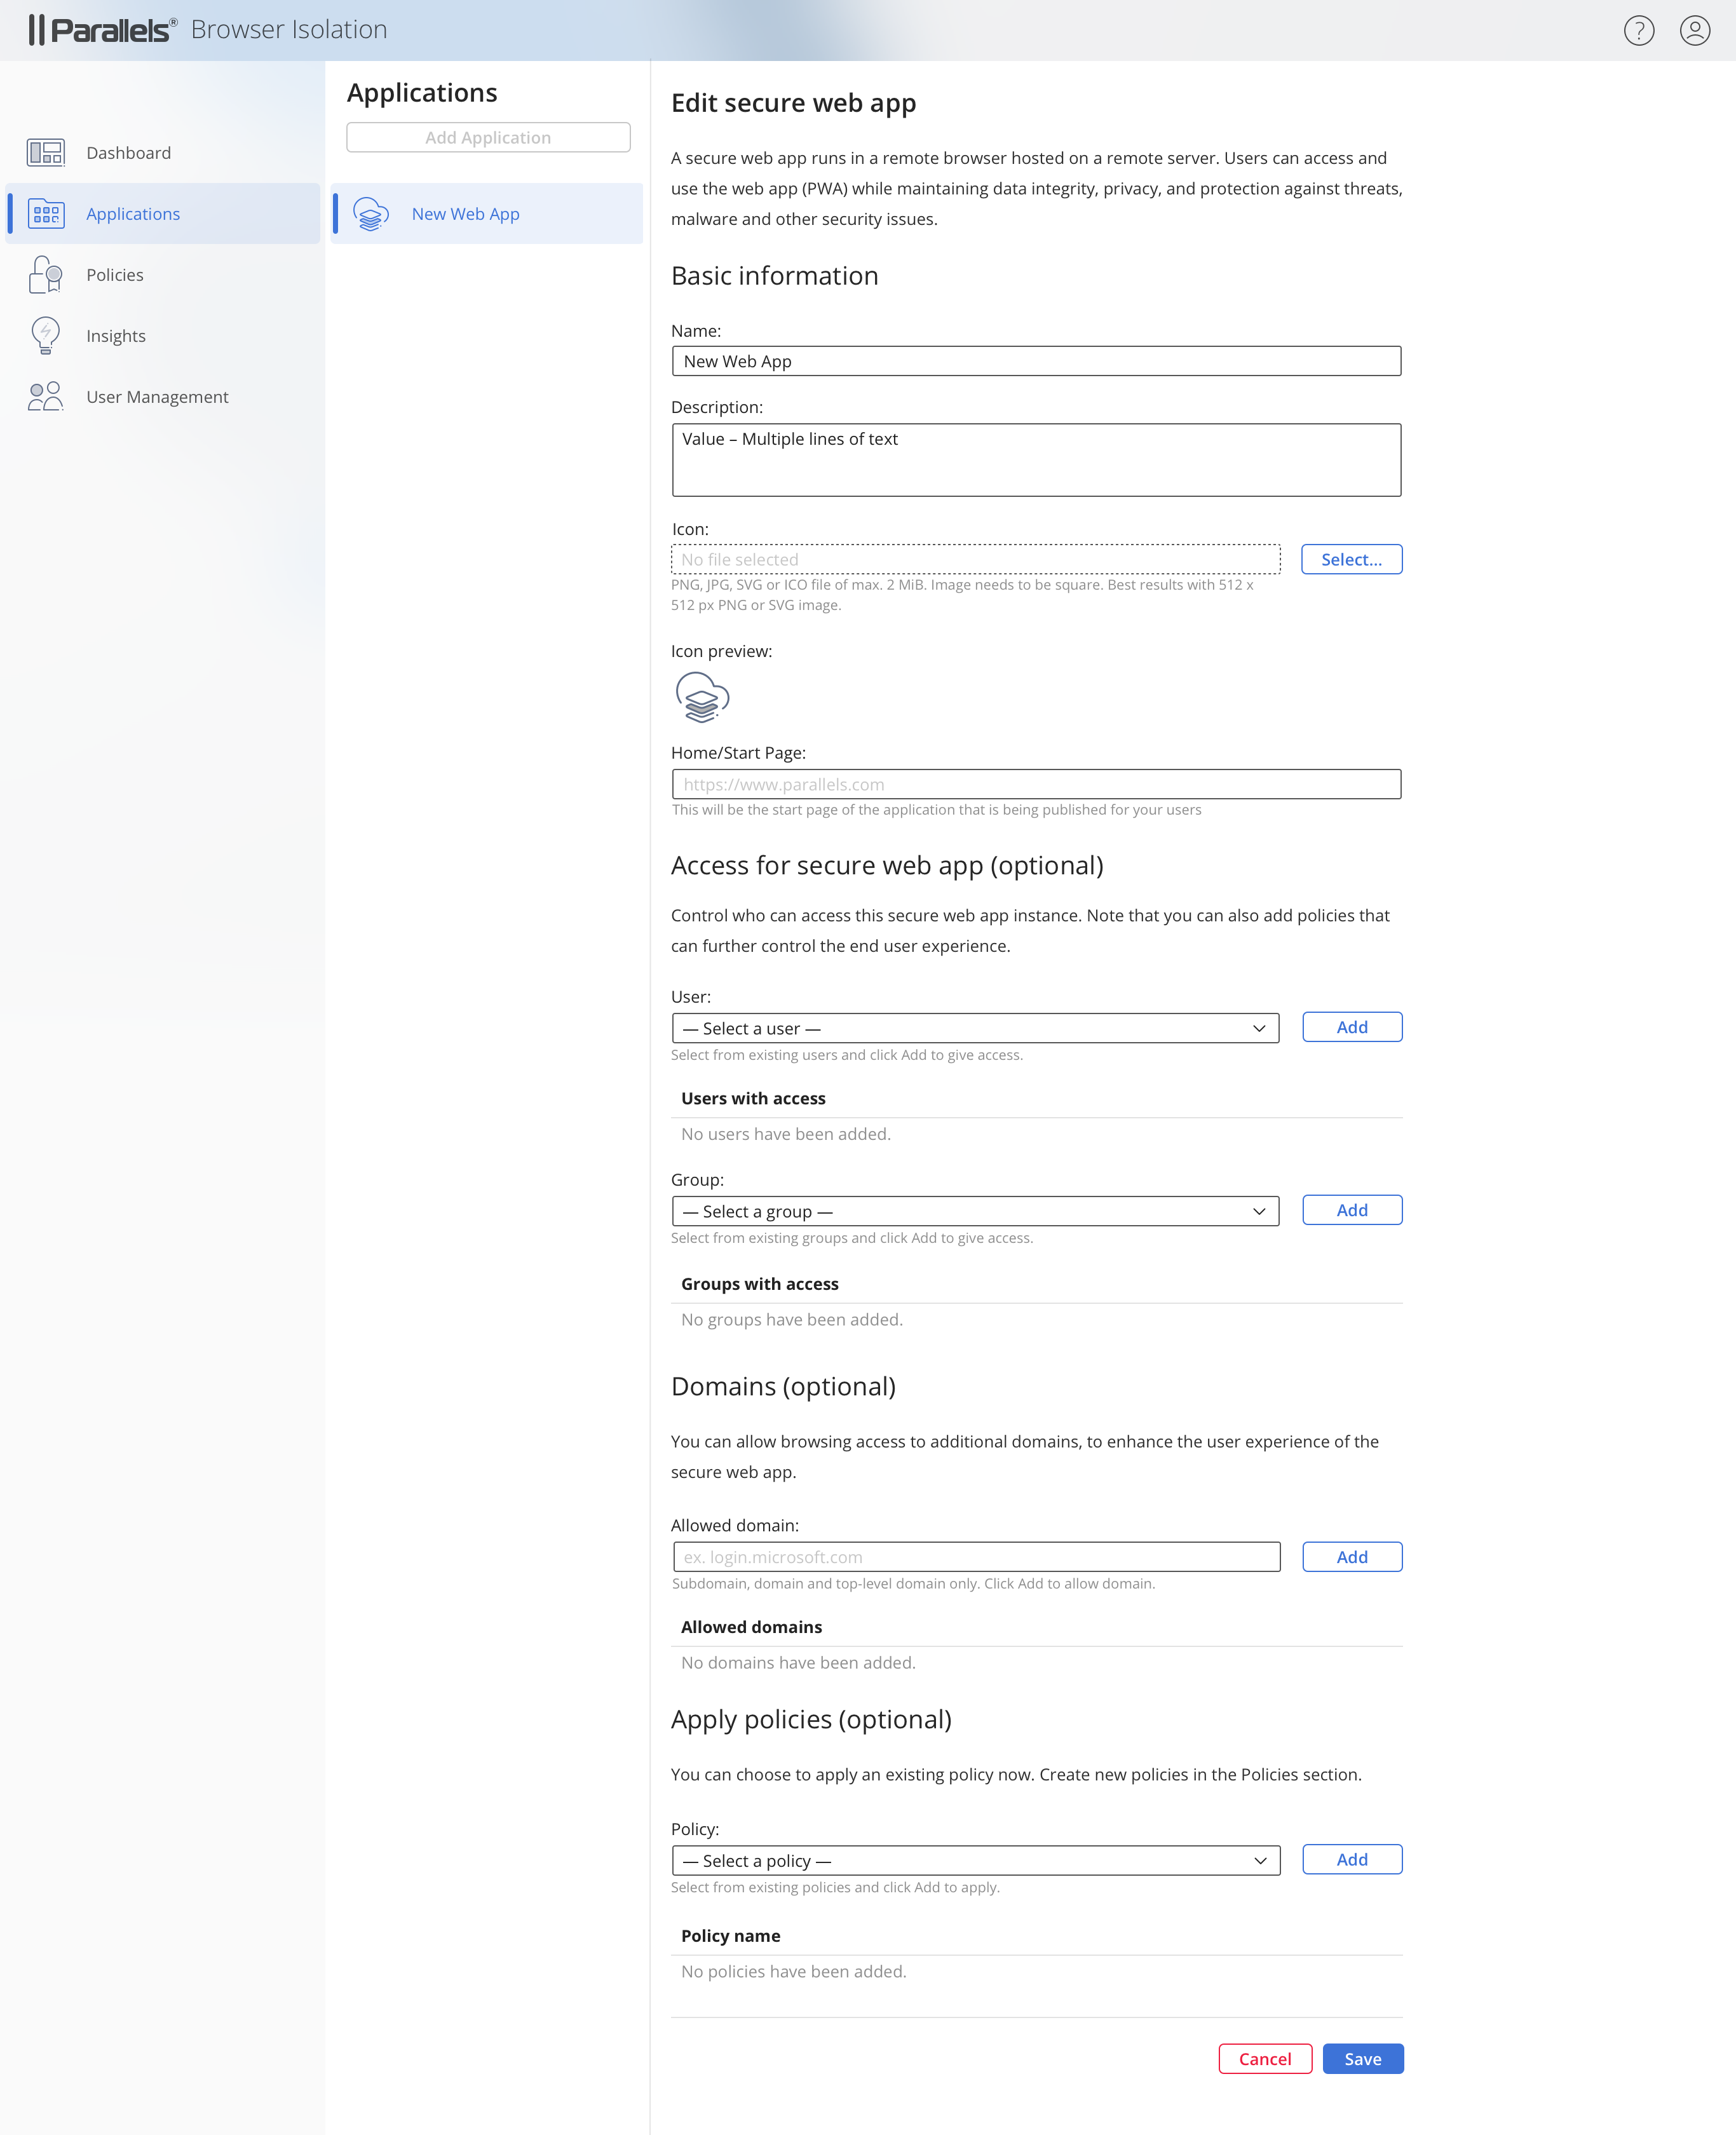Click Add next to Allowed domain field
This screenshot has width=1736, height=2135.
click(x=1351, y=1557)
